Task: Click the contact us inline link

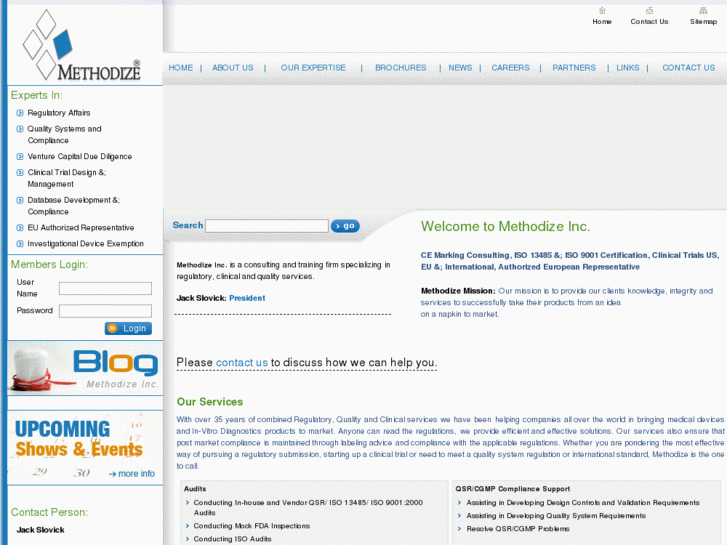Action: [x=242, y=362]
